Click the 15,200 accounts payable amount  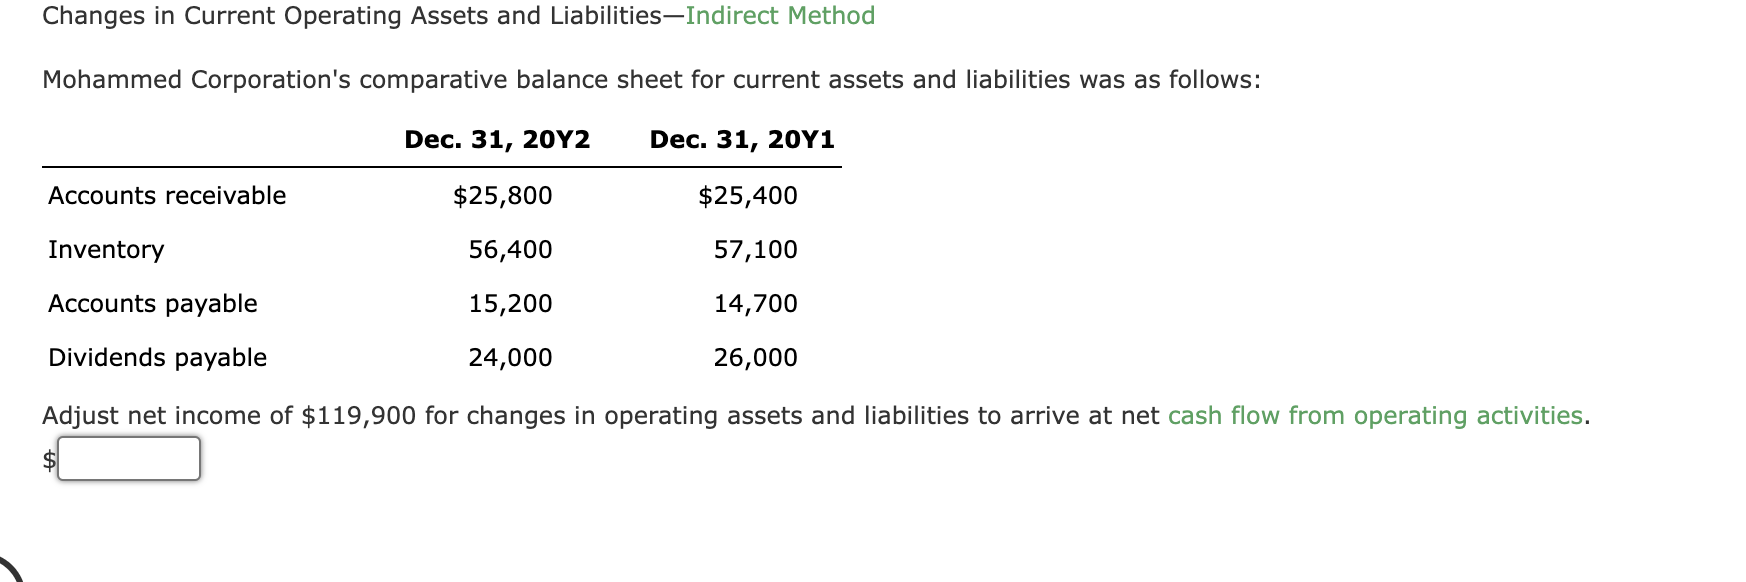(510, 303)
